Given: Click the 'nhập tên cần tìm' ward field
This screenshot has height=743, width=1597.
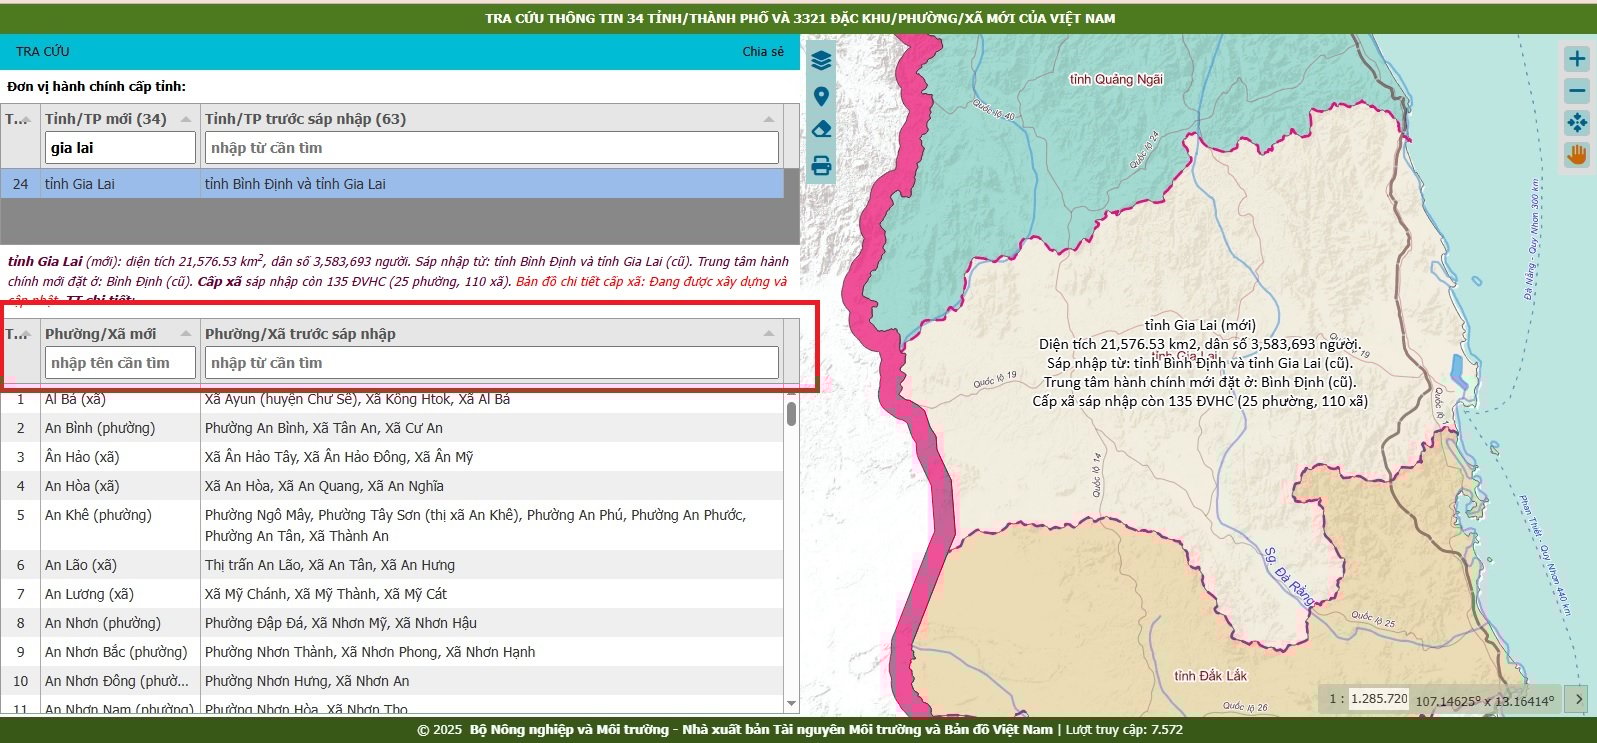Looking at the screenshot, I should pos(120,363).
